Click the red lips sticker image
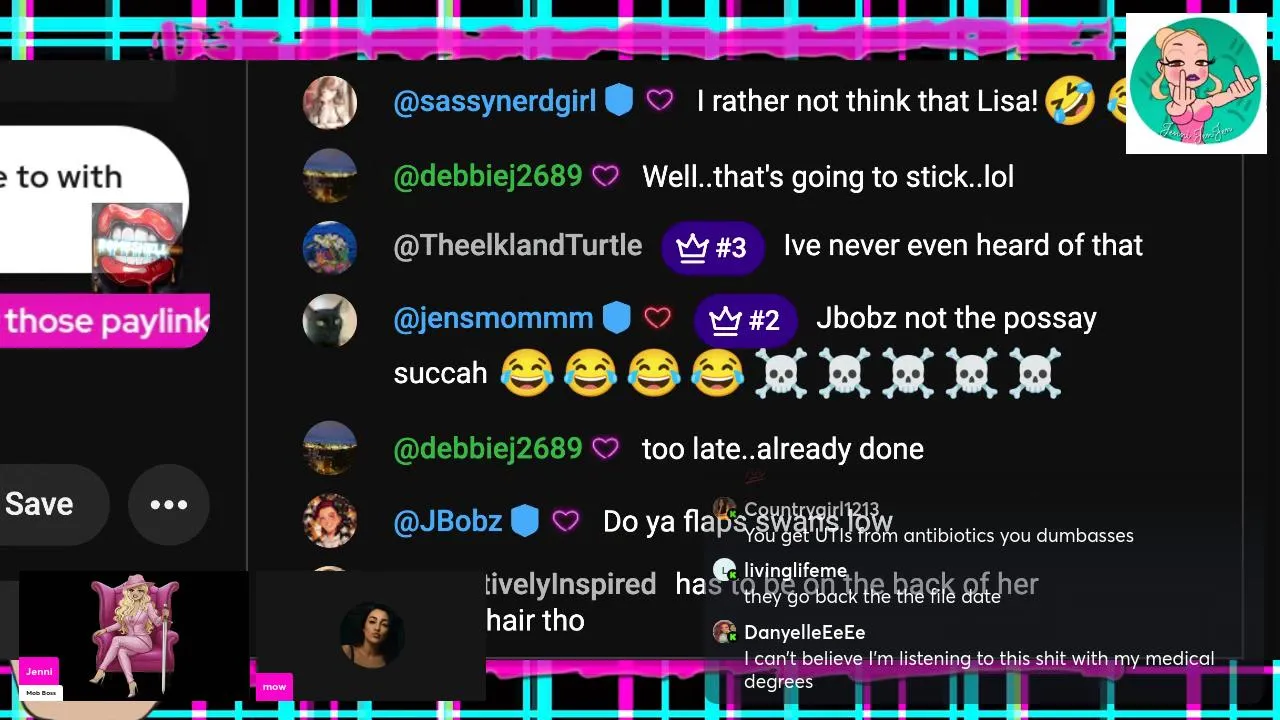Screen dimensions: 1280x720 coord(138,246)
